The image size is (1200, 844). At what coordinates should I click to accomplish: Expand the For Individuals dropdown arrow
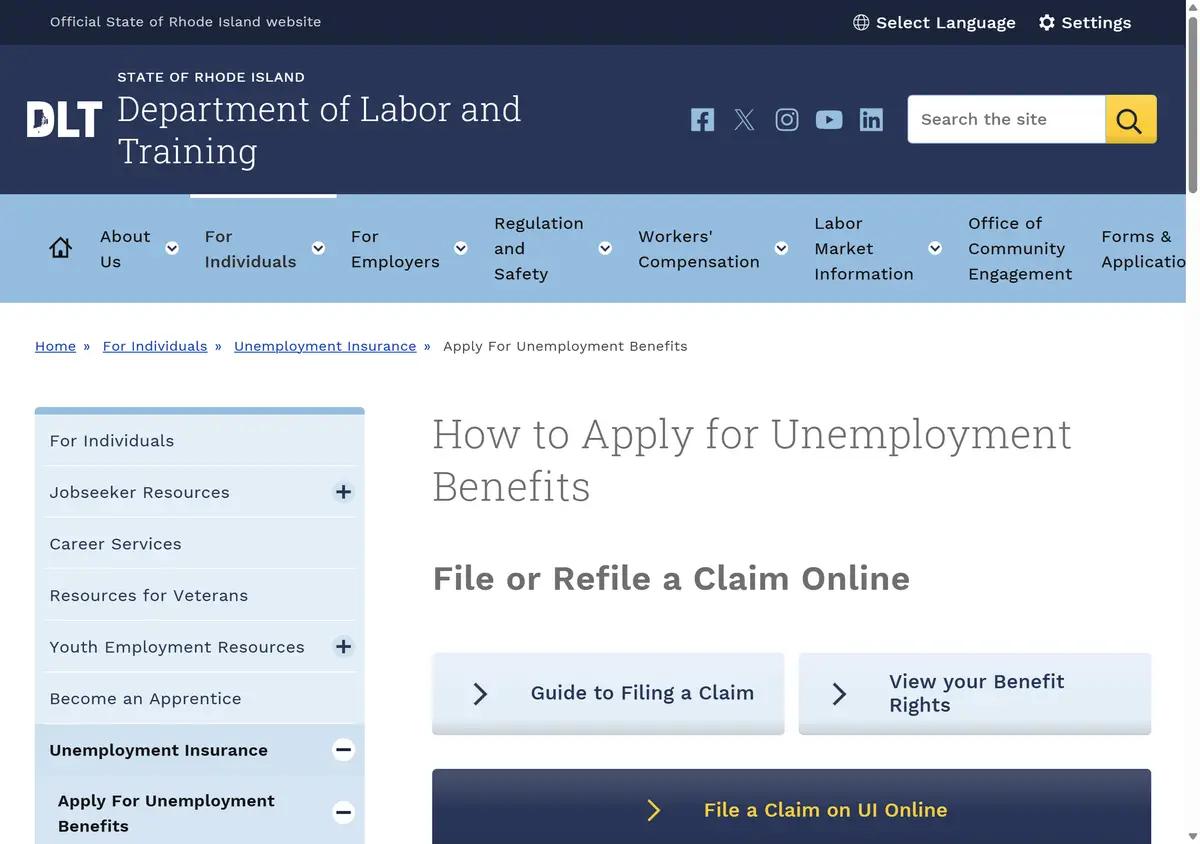click(x=318, y=248)
